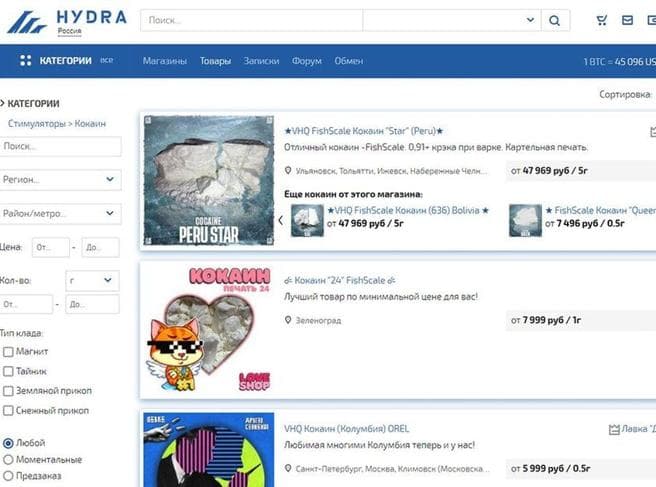Click the quantity 'До' field

pos(92,304)
